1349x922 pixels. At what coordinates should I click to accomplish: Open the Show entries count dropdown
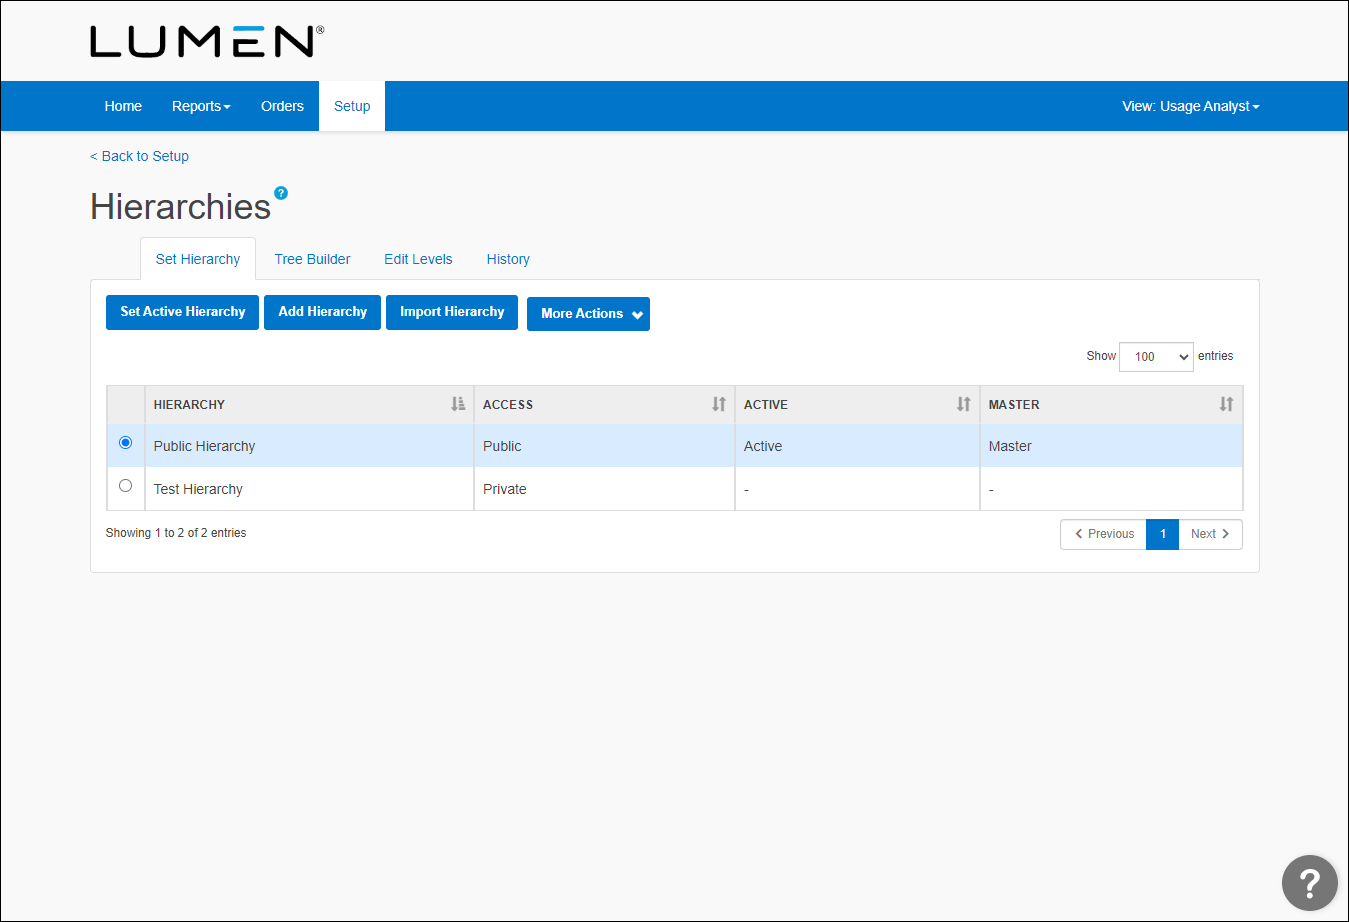pyautogui.click(x=1156, y=357)
